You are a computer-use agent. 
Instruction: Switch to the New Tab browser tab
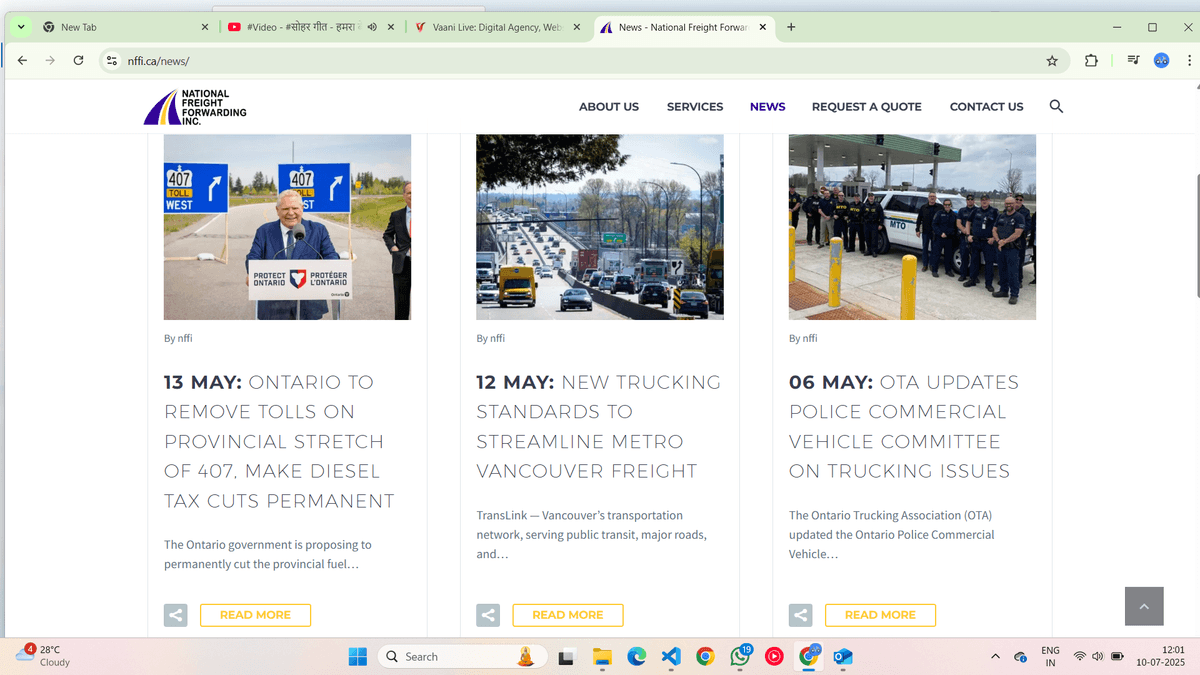(126, 27)
